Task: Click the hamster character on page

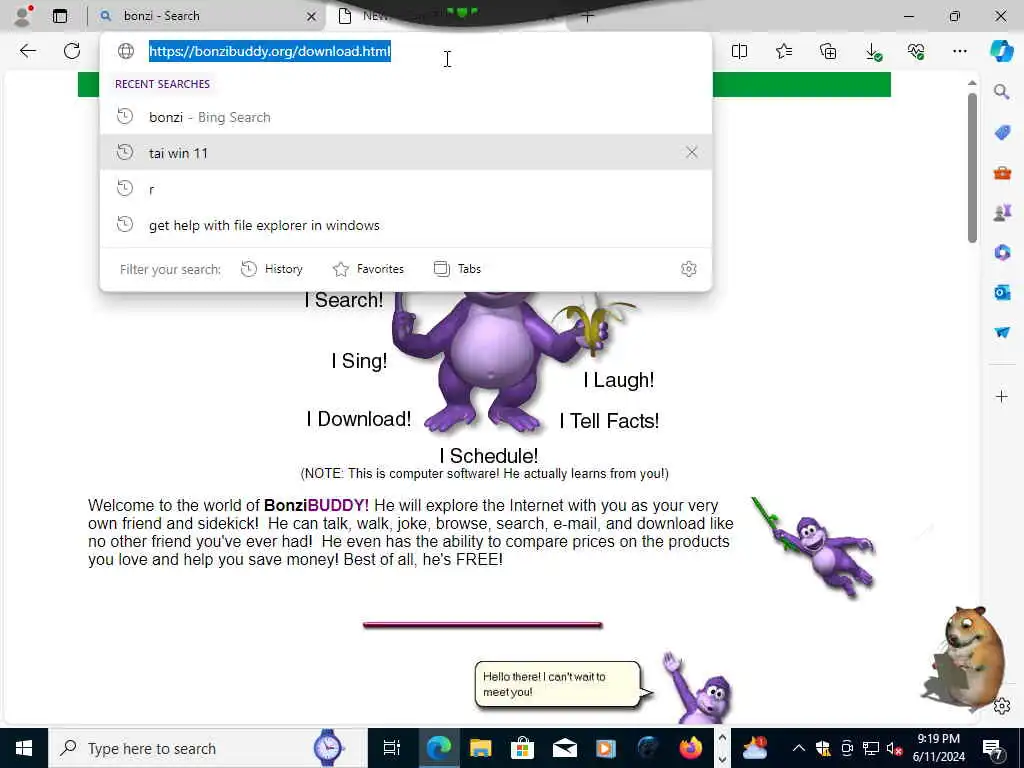Action: [x=965, y=656]
